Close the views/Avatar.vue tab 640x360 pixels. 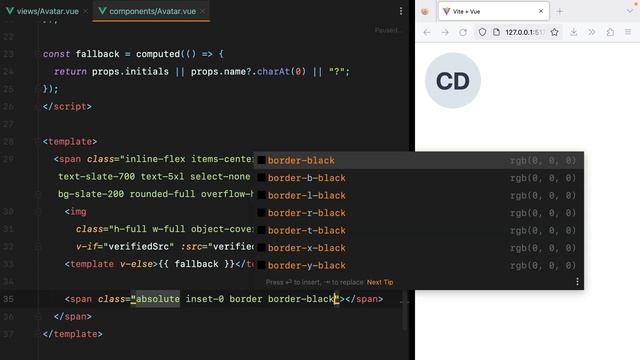coord(85,11)
